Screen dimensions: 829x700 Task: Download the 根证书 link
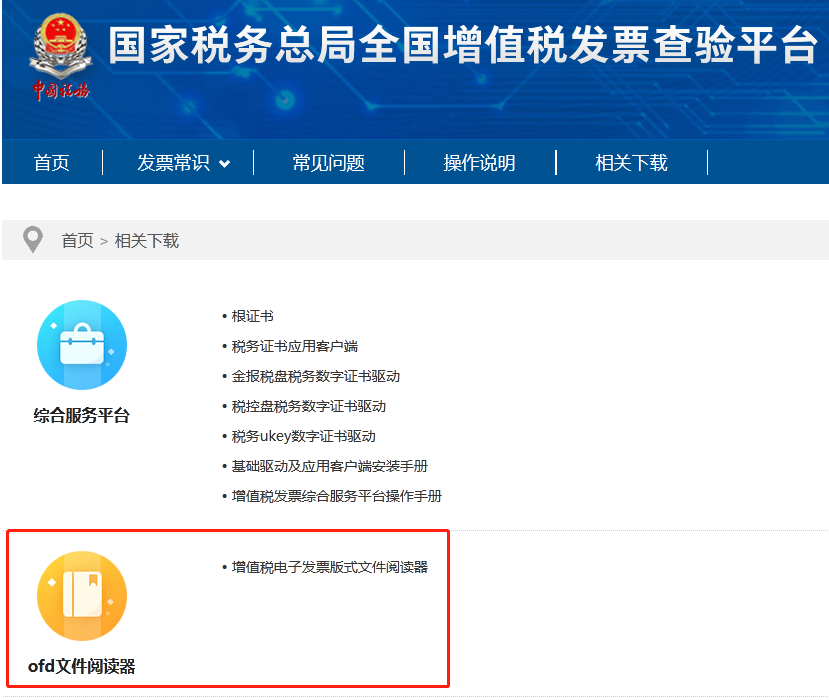[x=252, y=316]
